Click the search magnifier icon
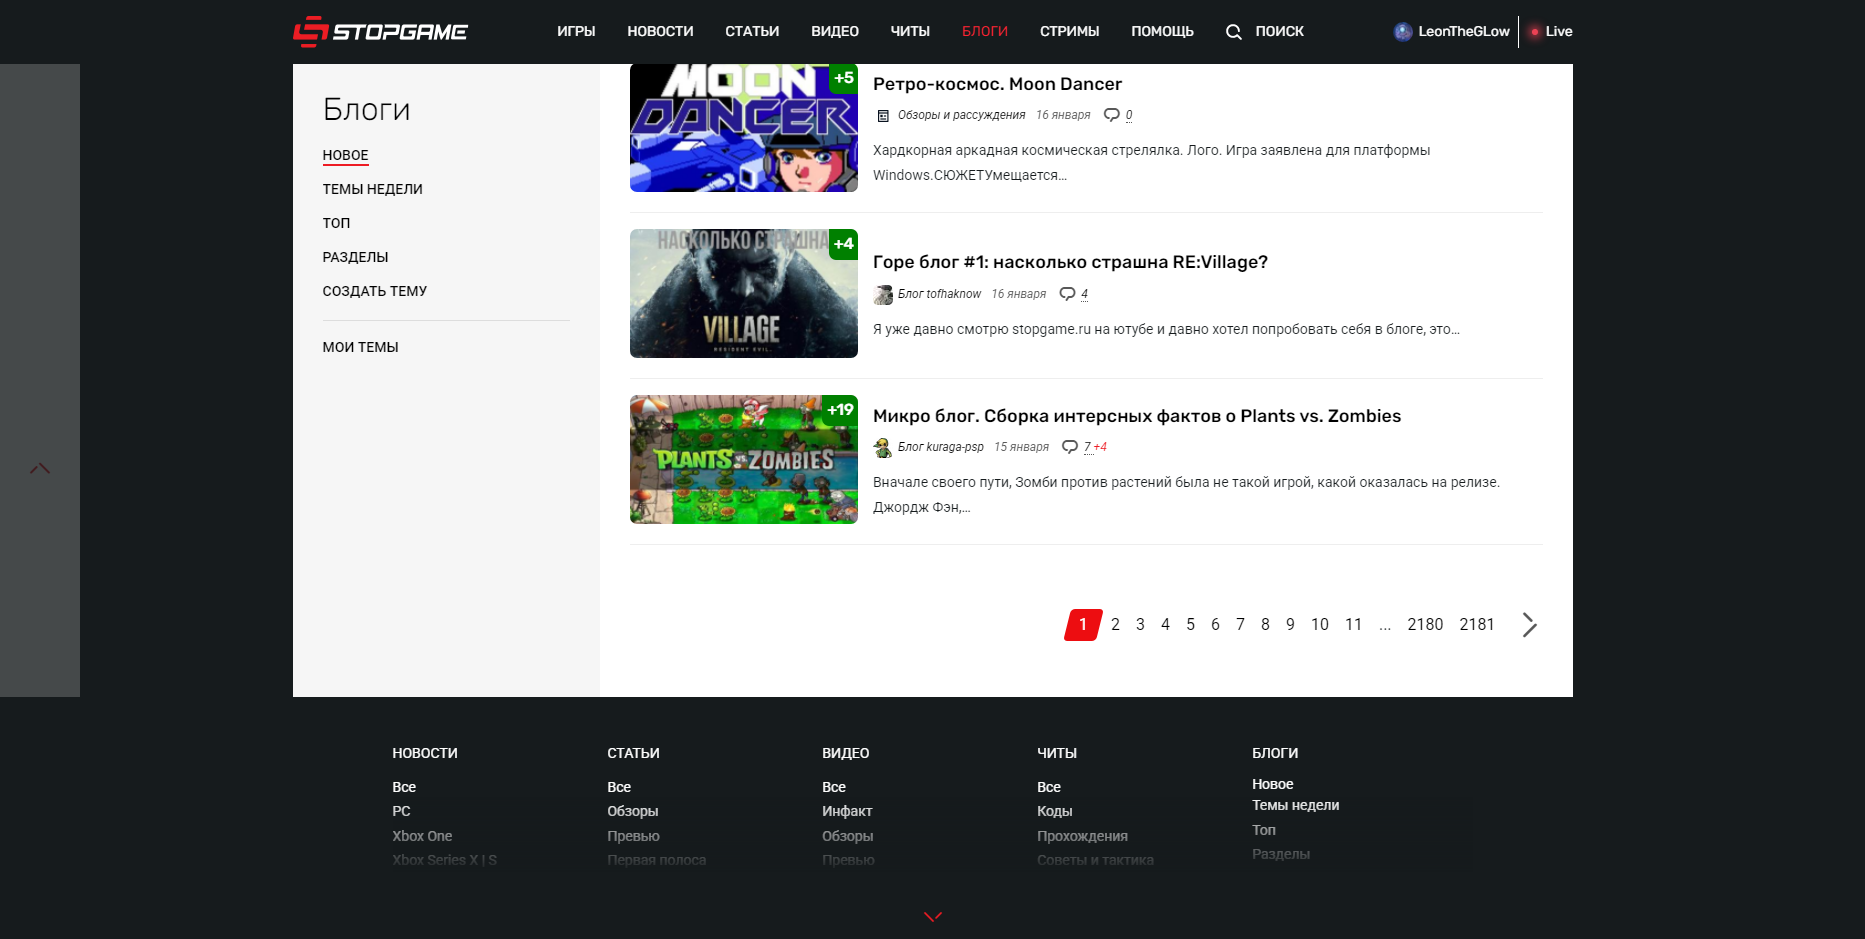Screen dimensions: 1865x939 coord(1234,32)
